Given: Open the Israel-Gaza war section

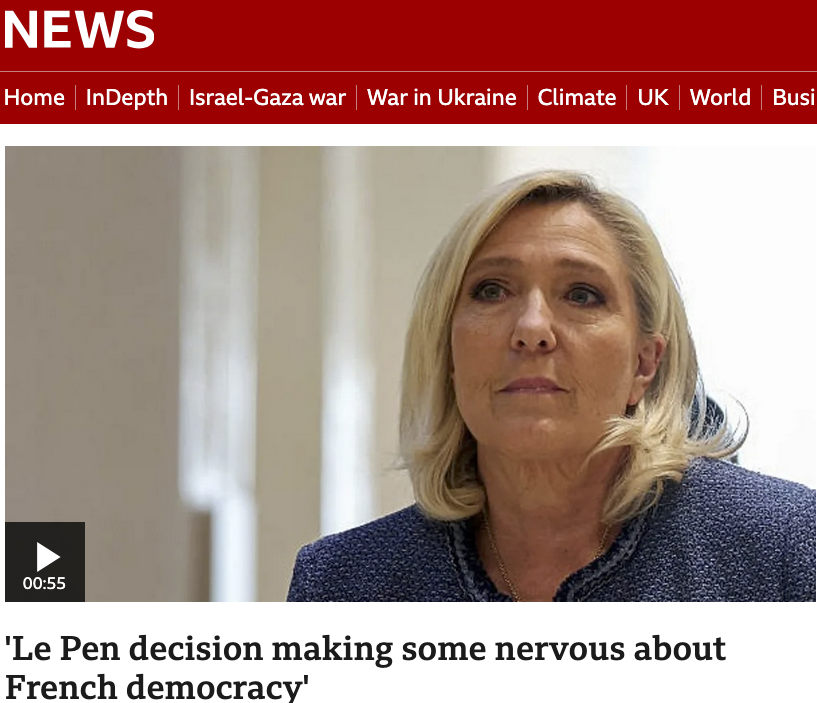Looking at the screenshot, I should pos(267,97).
